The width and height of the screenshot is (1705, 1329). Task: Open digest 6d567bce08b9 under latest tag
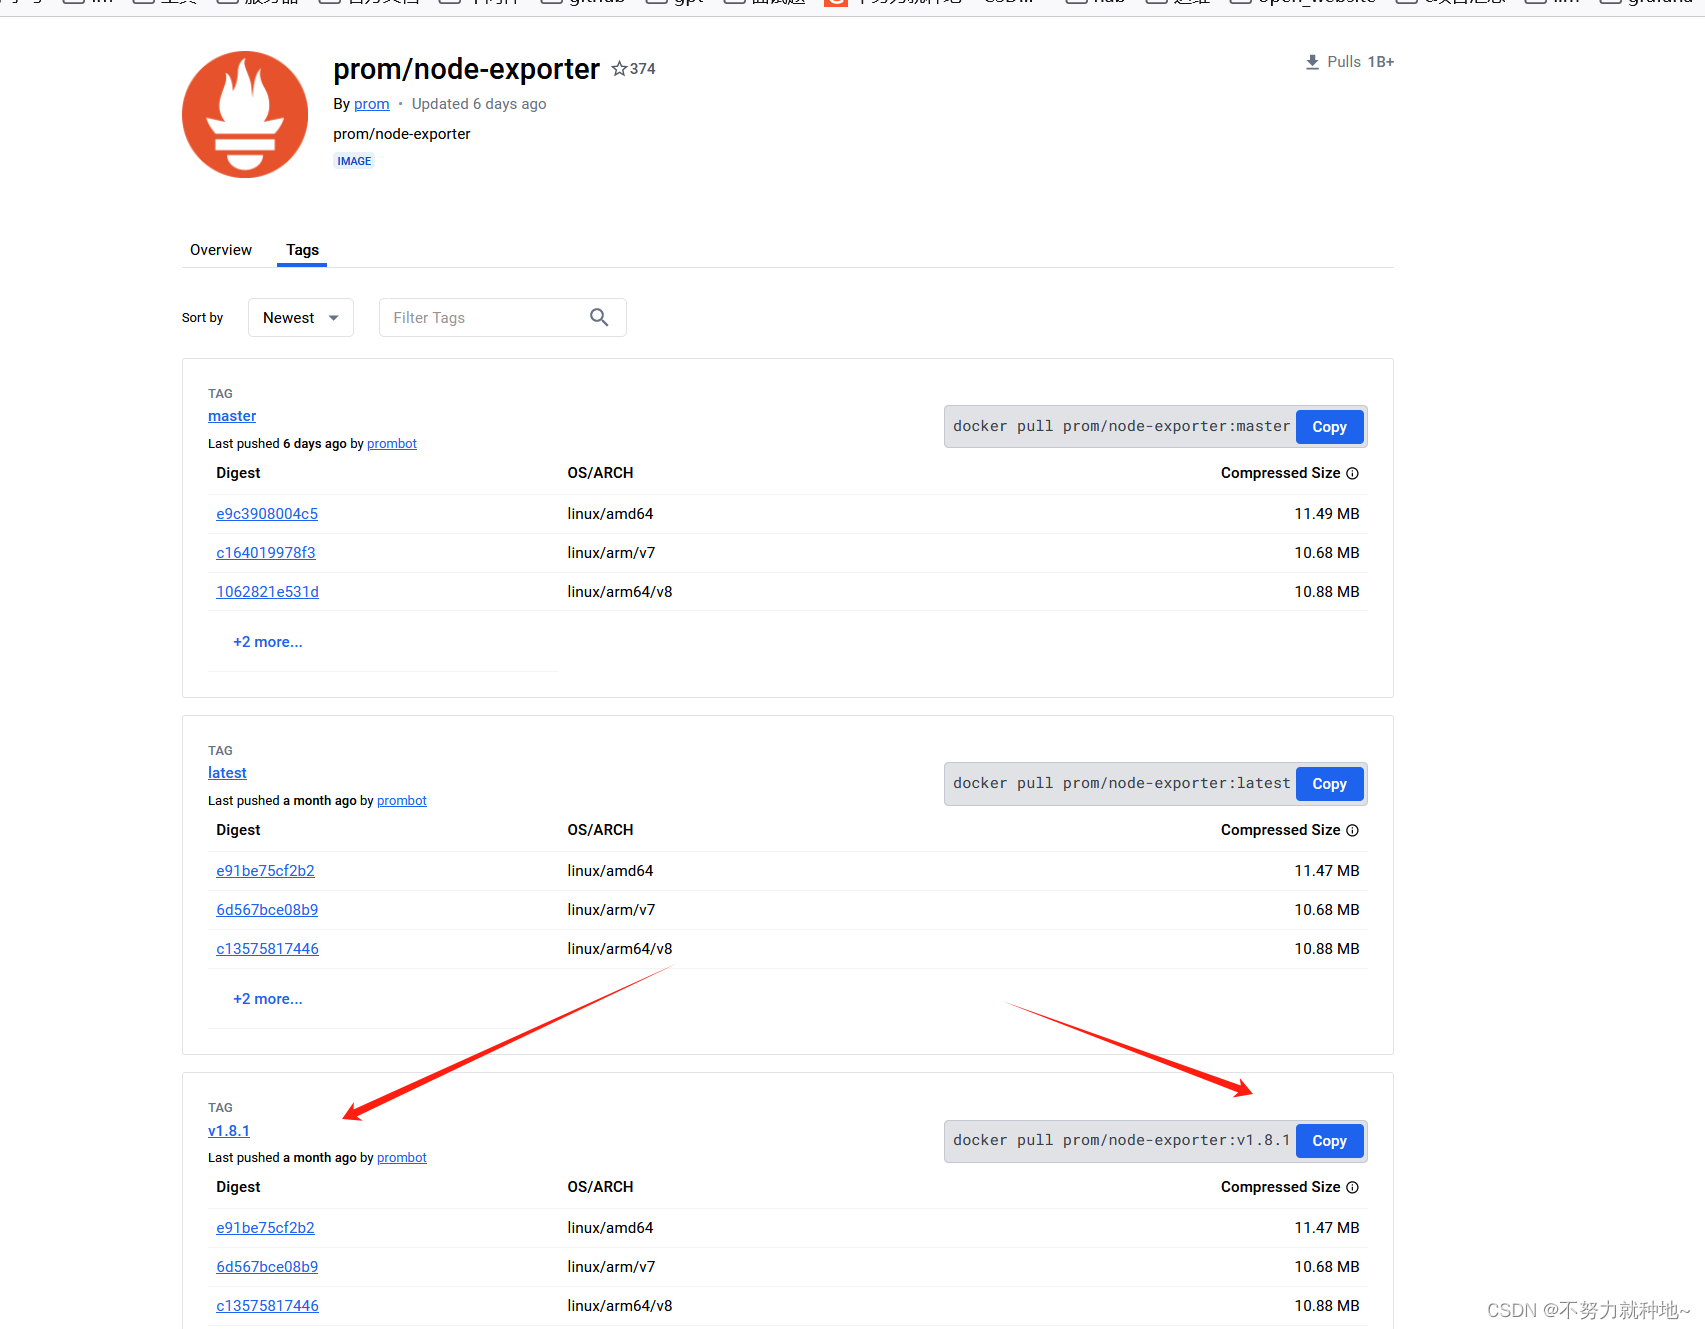tap(267, 910)
